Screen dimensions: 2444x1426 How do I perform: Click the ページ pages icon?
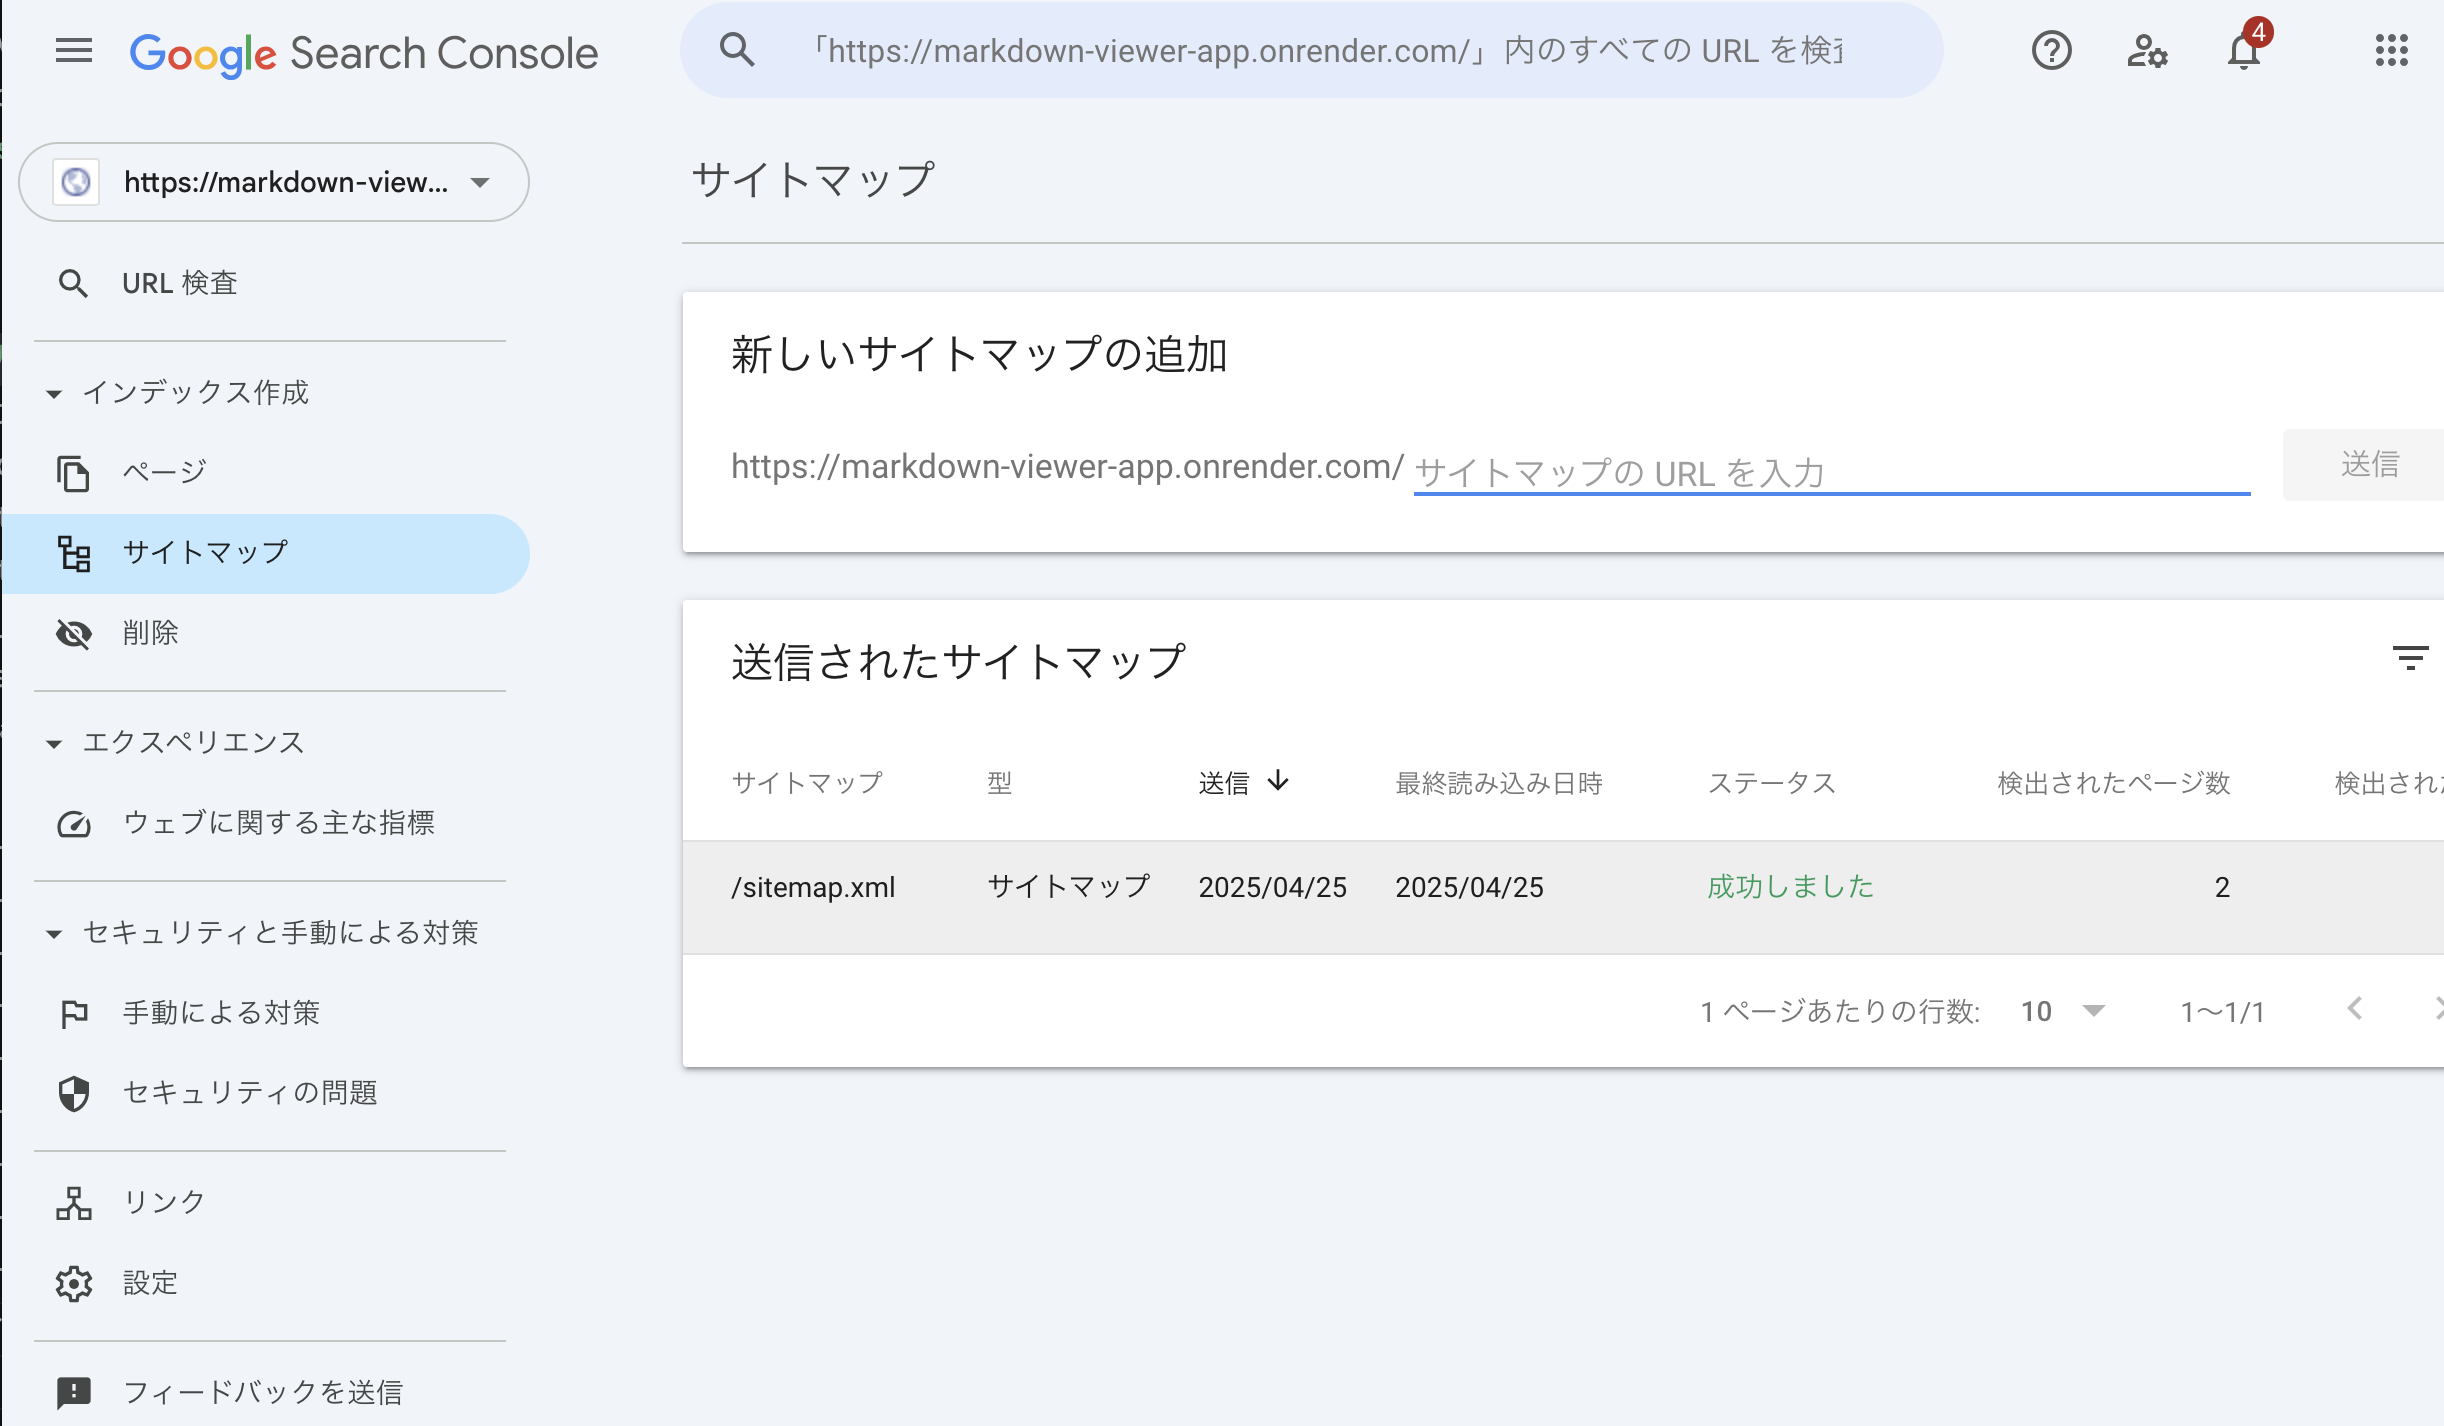[73, 473]
